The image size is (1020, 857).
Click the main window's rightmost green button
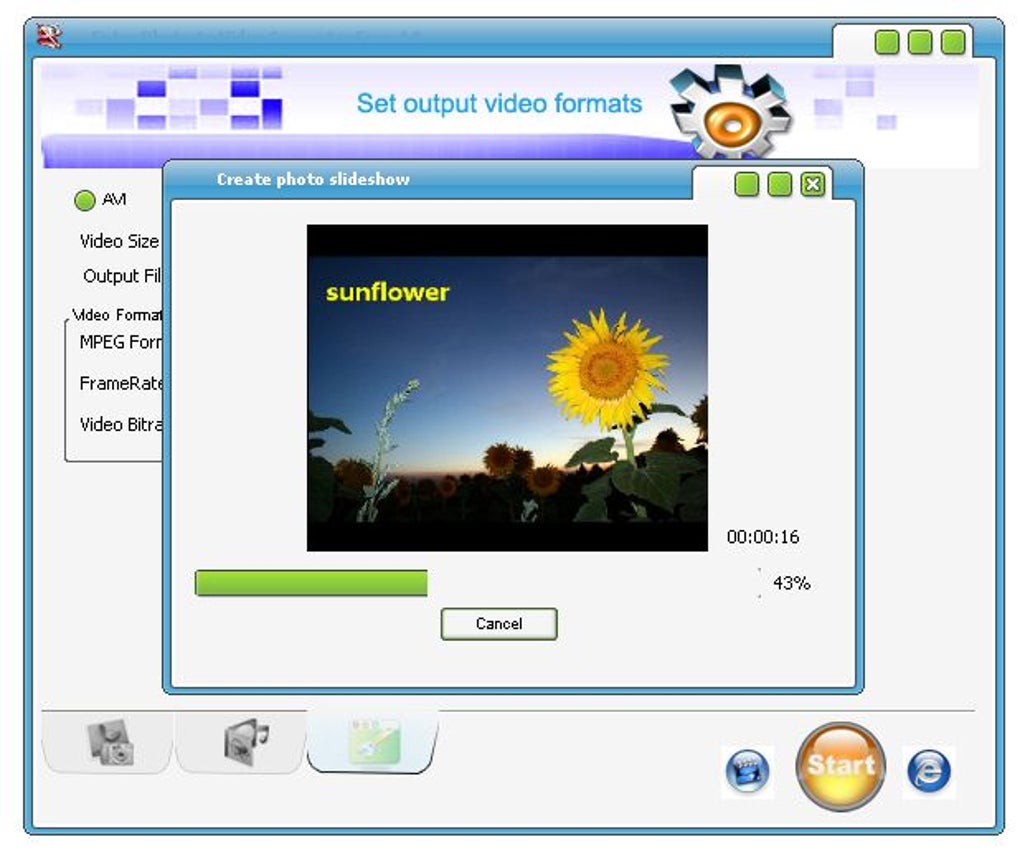click(x=953, y=43)
